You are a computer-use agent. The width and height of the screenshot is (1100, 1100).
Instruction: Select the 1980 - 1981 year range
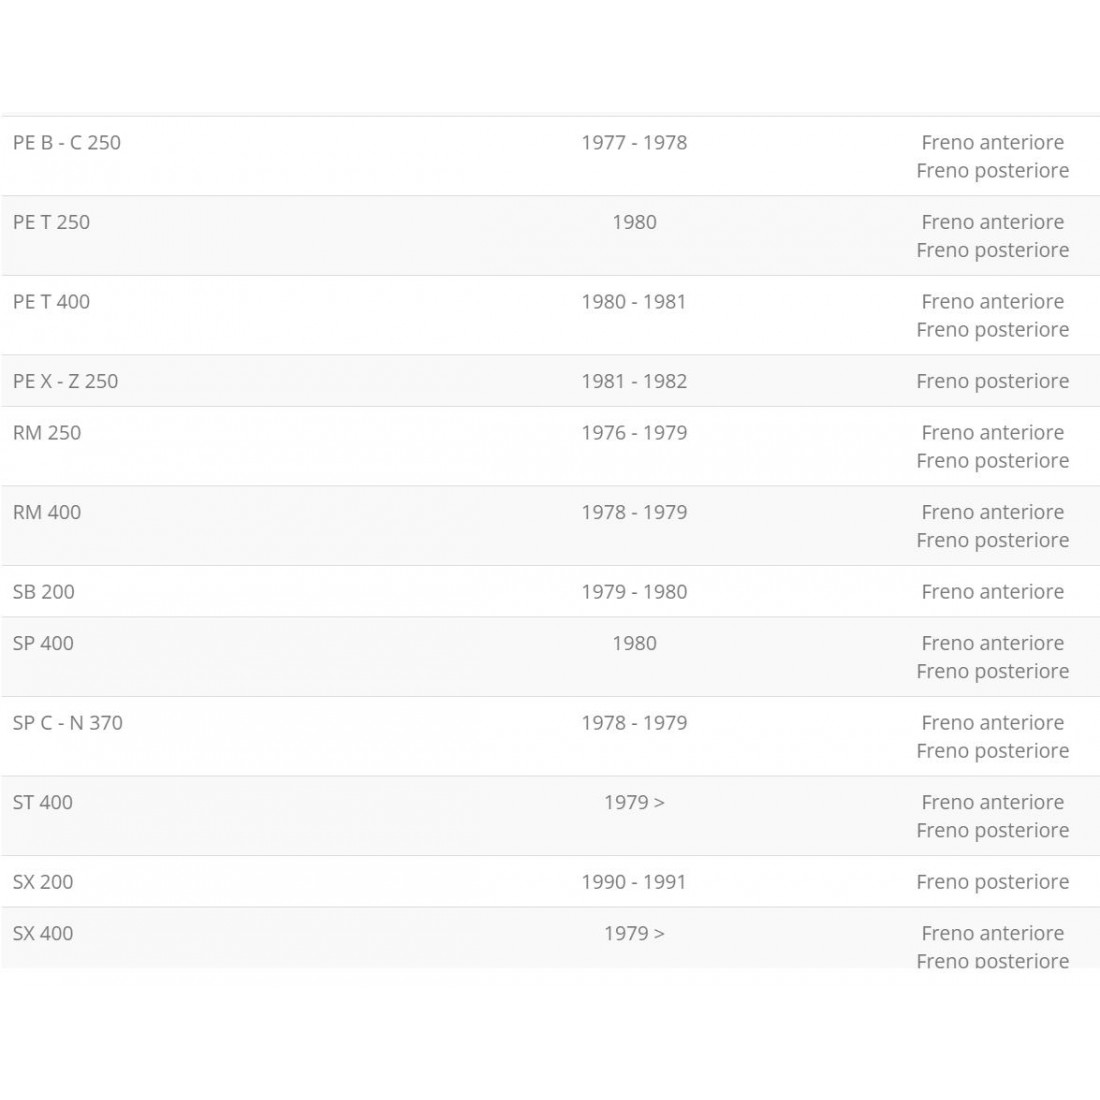pos(634,301)
